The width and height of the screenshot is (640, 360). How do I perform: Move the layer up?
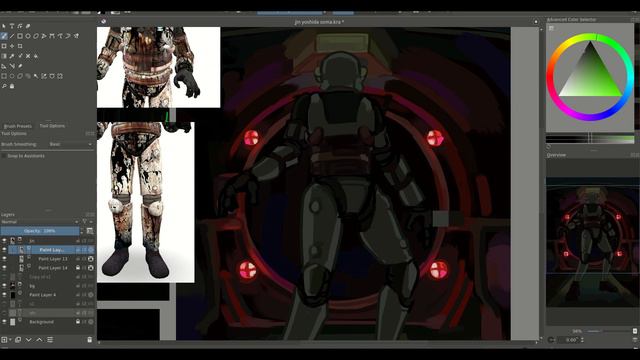coord(39,340)
